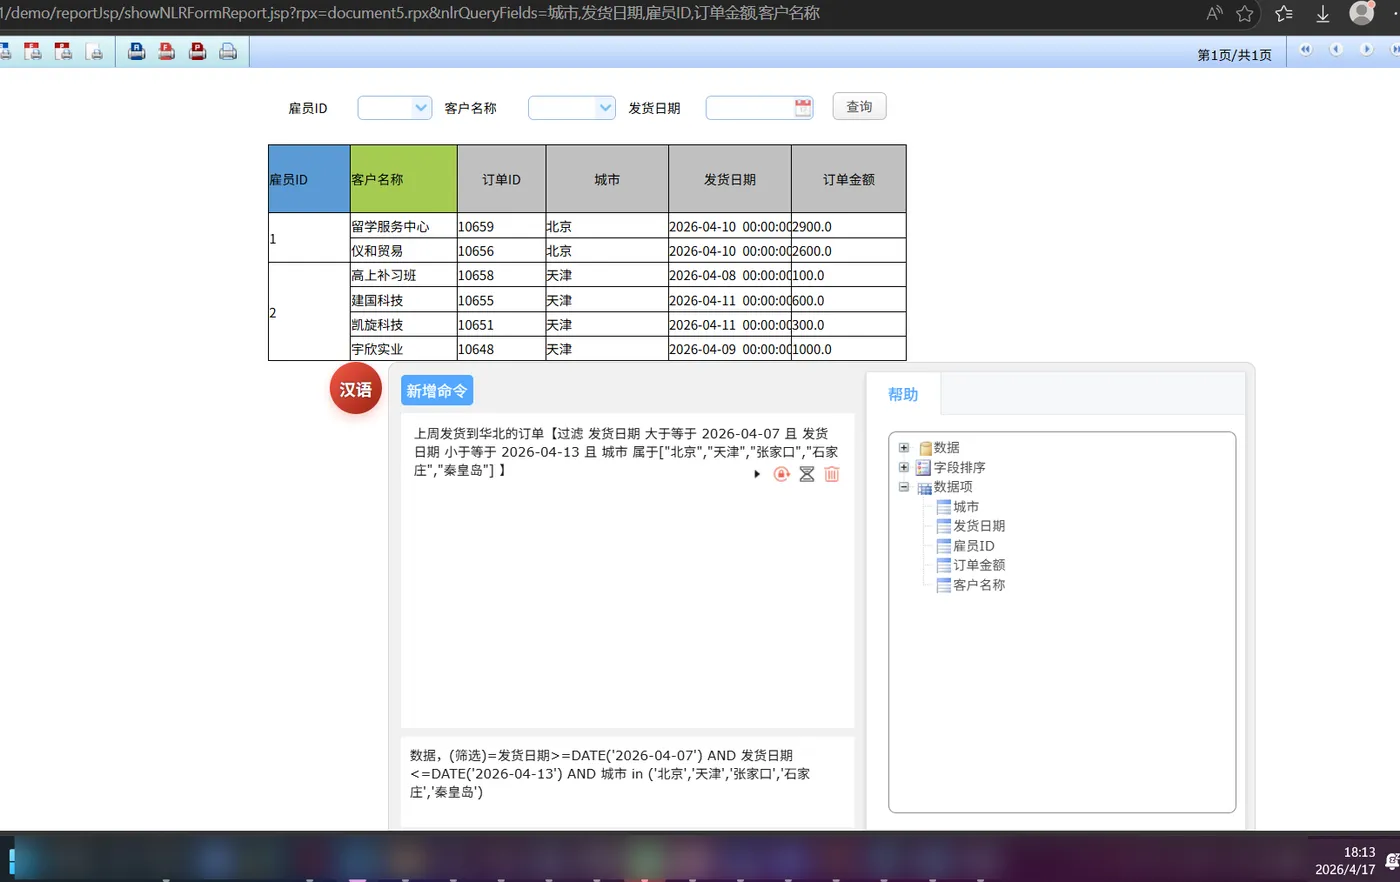The width and height of the screenshot is (1400, 882).
Task: Click the hourglass history icon
Action: pyautogui.click(x=806, y=474)
